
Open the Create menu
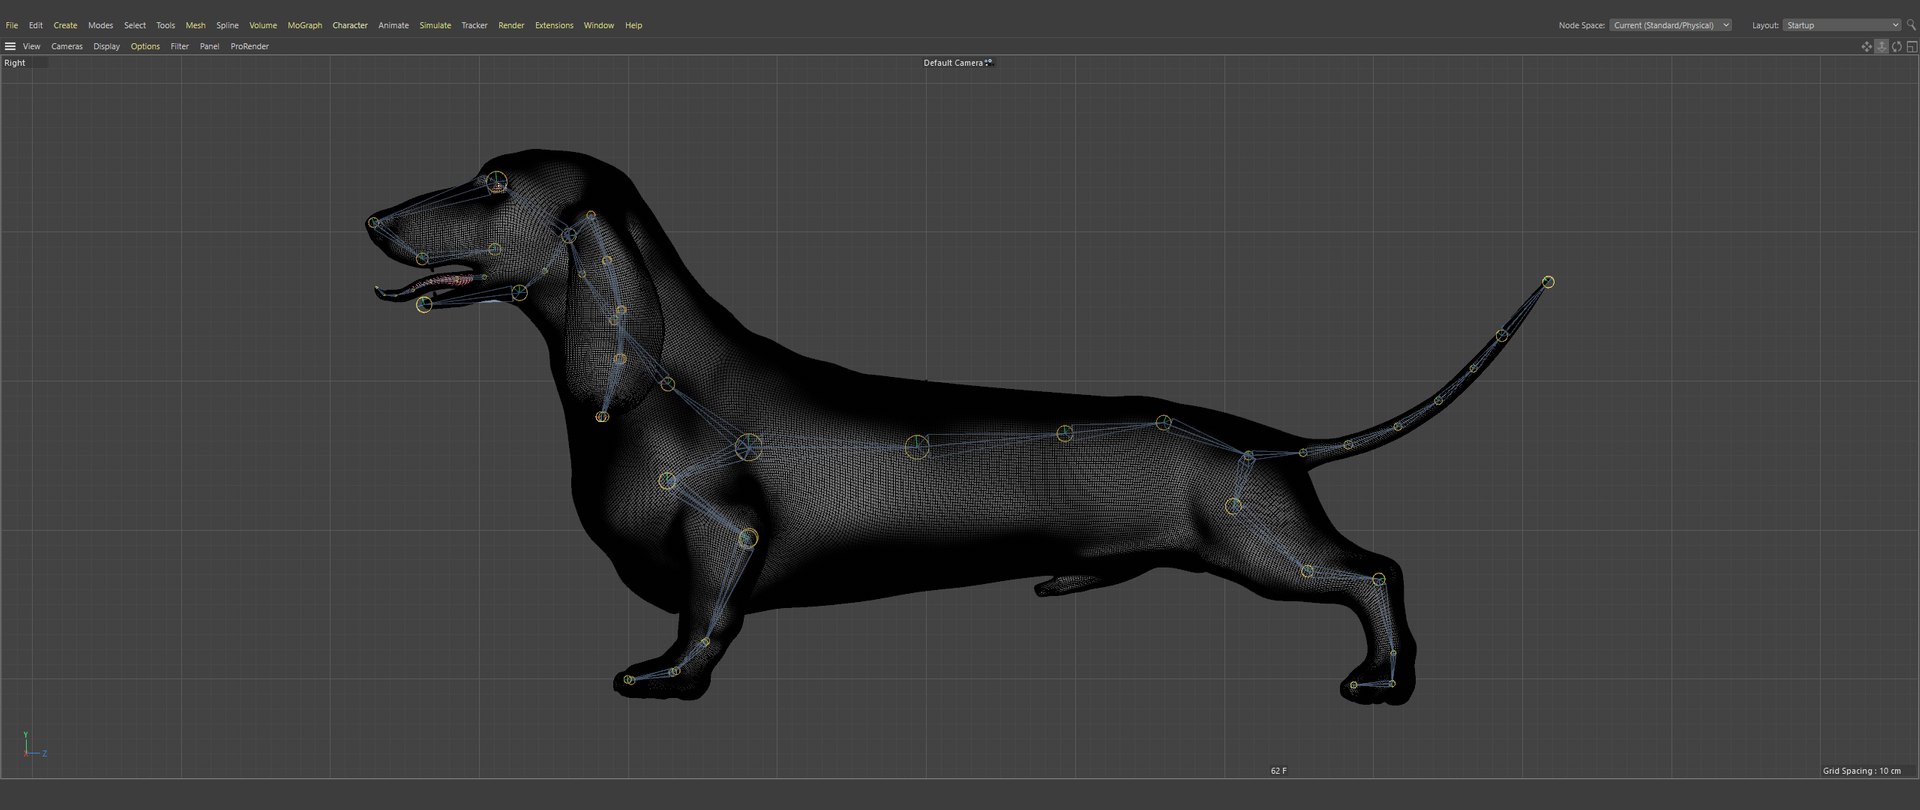(65, 25)
